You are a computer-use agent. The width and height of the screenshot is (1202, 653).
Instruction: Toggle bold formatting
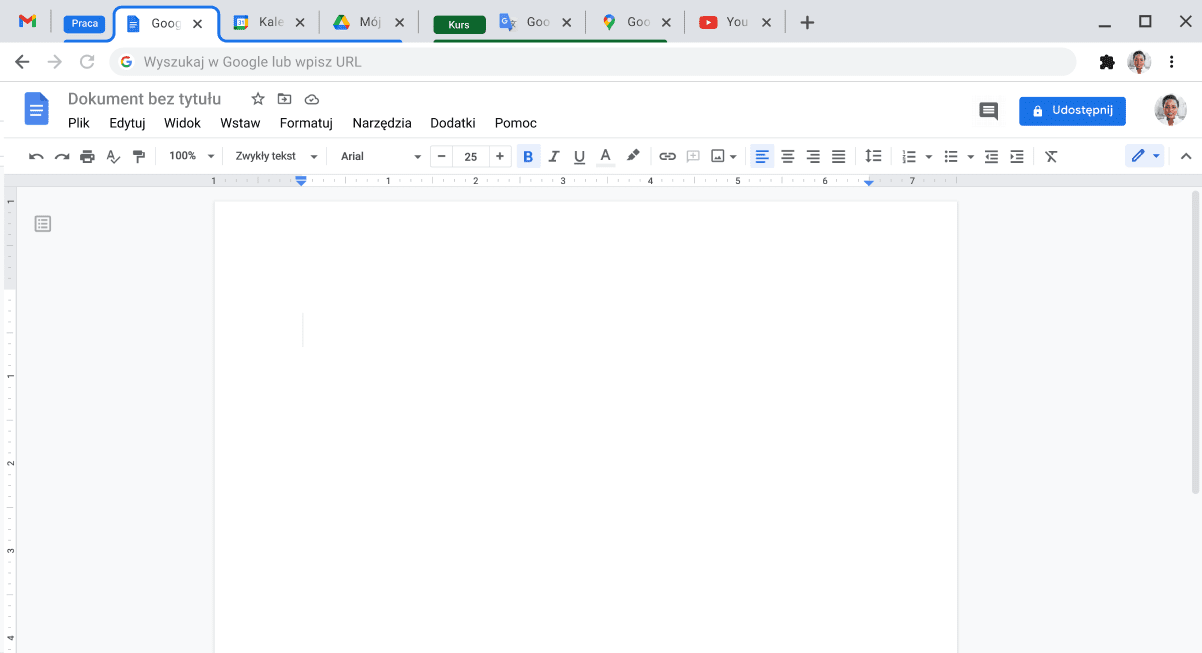coord(528,156)
